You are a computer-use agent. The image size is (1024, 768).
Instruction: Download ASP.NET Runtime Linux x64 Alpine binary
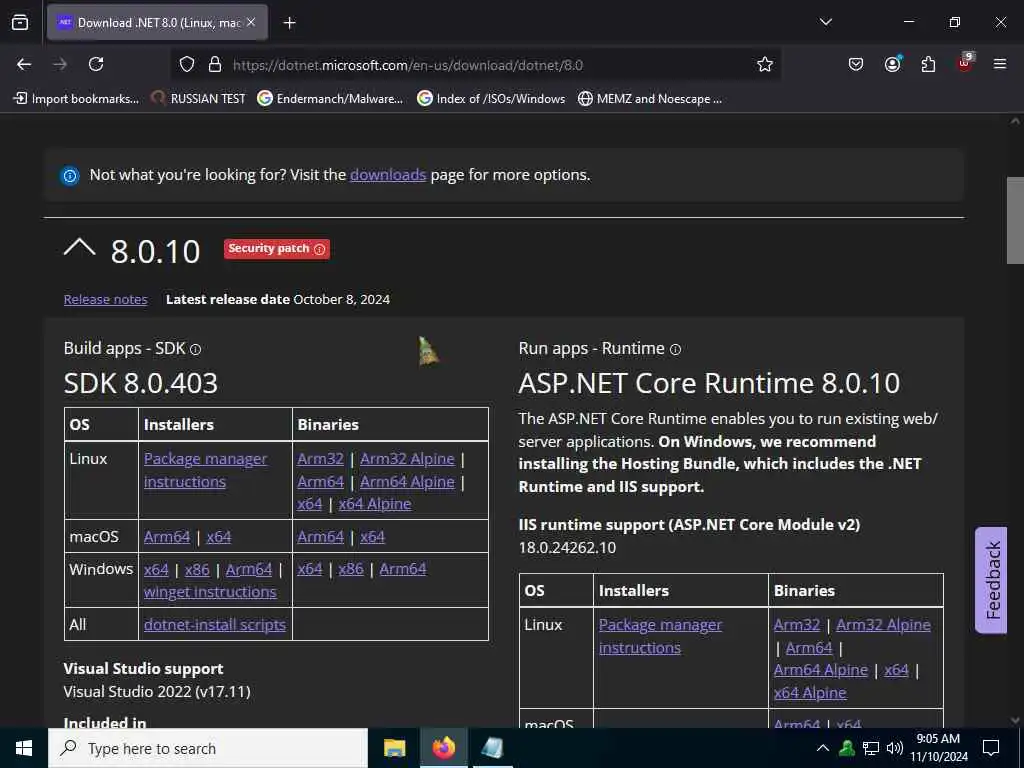(810, 693)
